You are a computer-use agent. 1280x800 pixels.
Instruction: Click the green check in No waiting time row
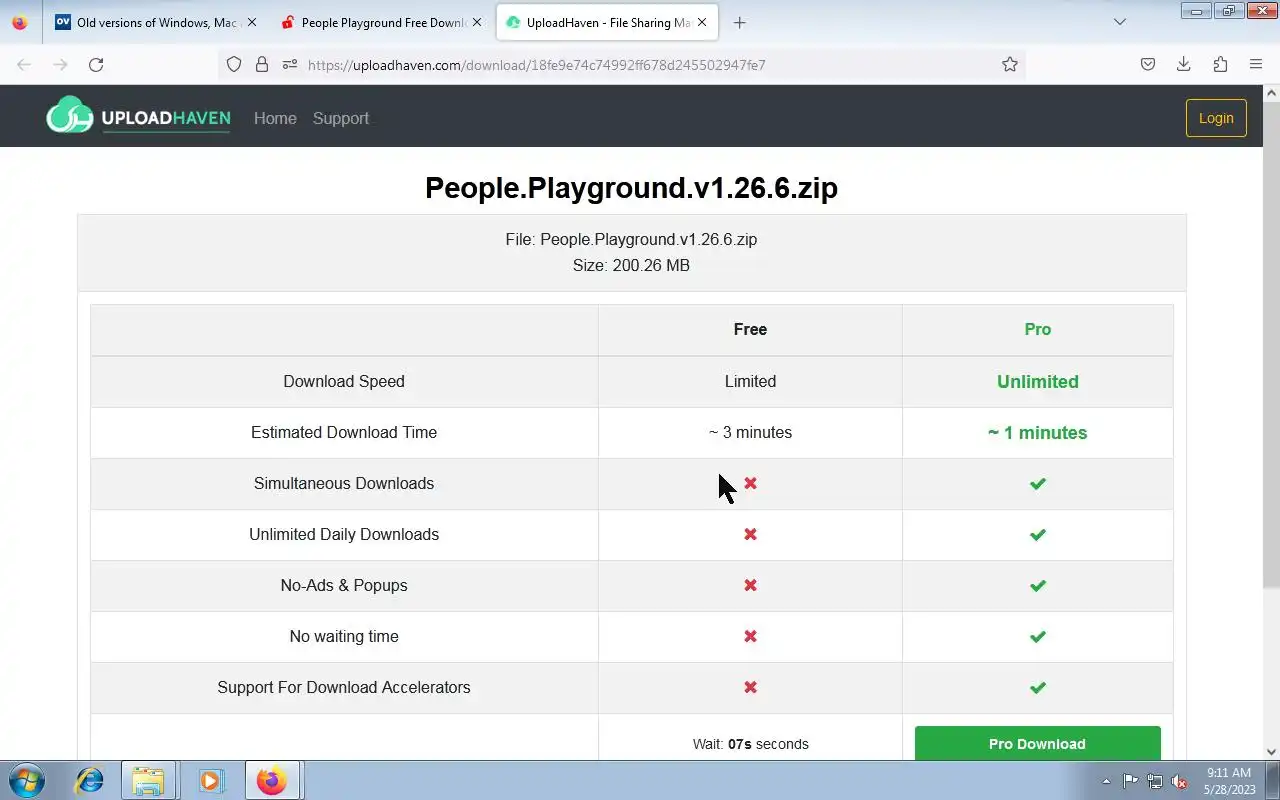point(1038,636)
